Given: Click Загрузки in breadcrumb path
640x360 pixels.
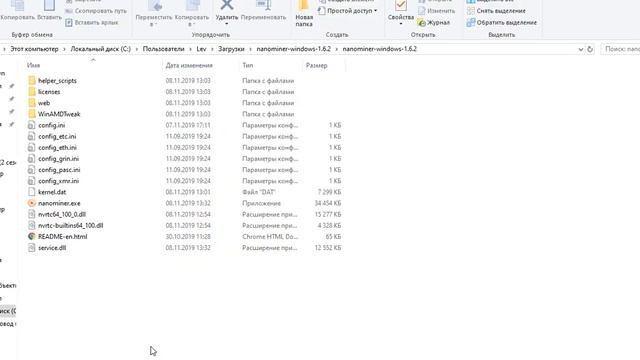Looking at the screenshot, I should 231,49.
